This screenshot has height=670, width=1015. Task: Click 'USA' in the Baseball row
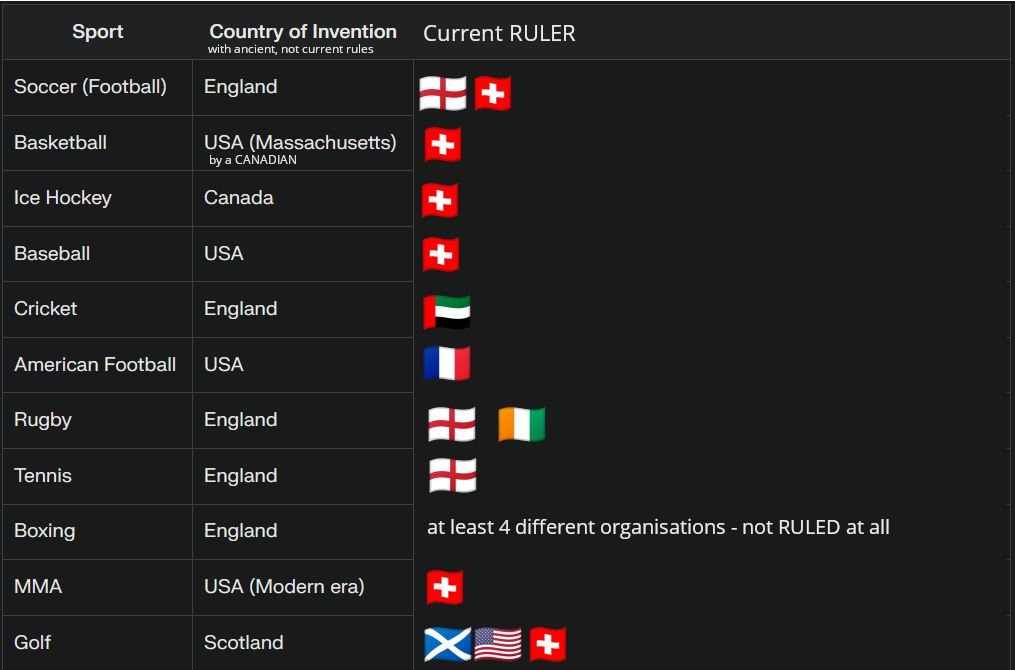pos(224,253)
